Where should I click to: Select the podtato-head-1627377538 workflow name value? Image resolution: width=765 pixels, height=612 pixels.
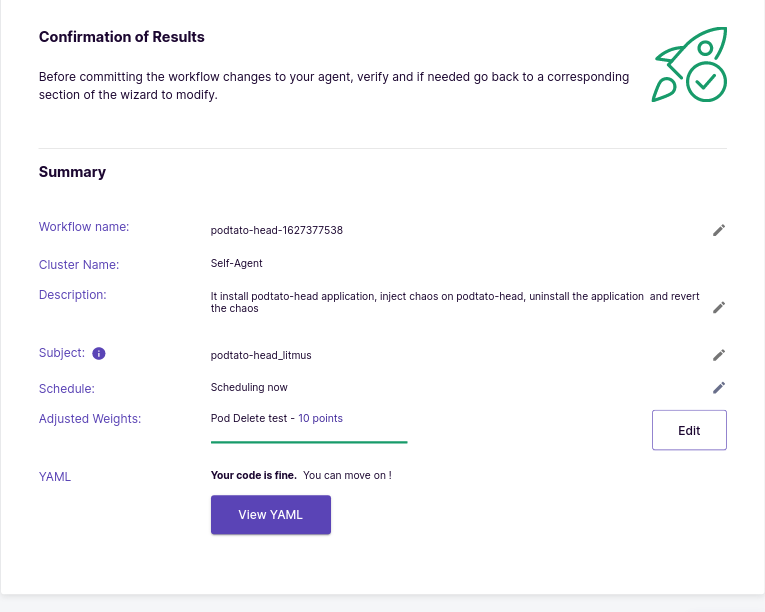point(277,230)
